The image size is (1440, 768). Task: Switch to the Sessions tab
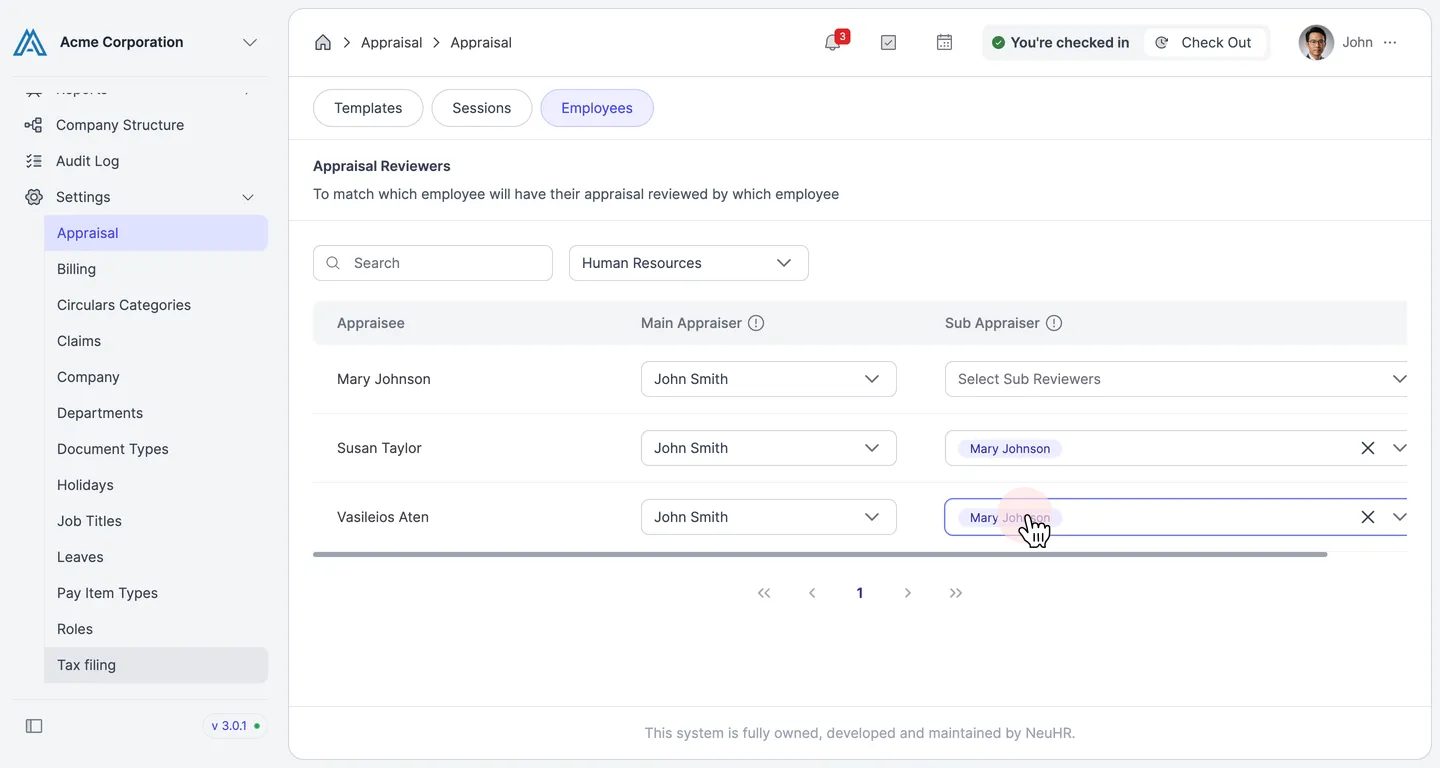pyautogui.click(x=482, y=108)
